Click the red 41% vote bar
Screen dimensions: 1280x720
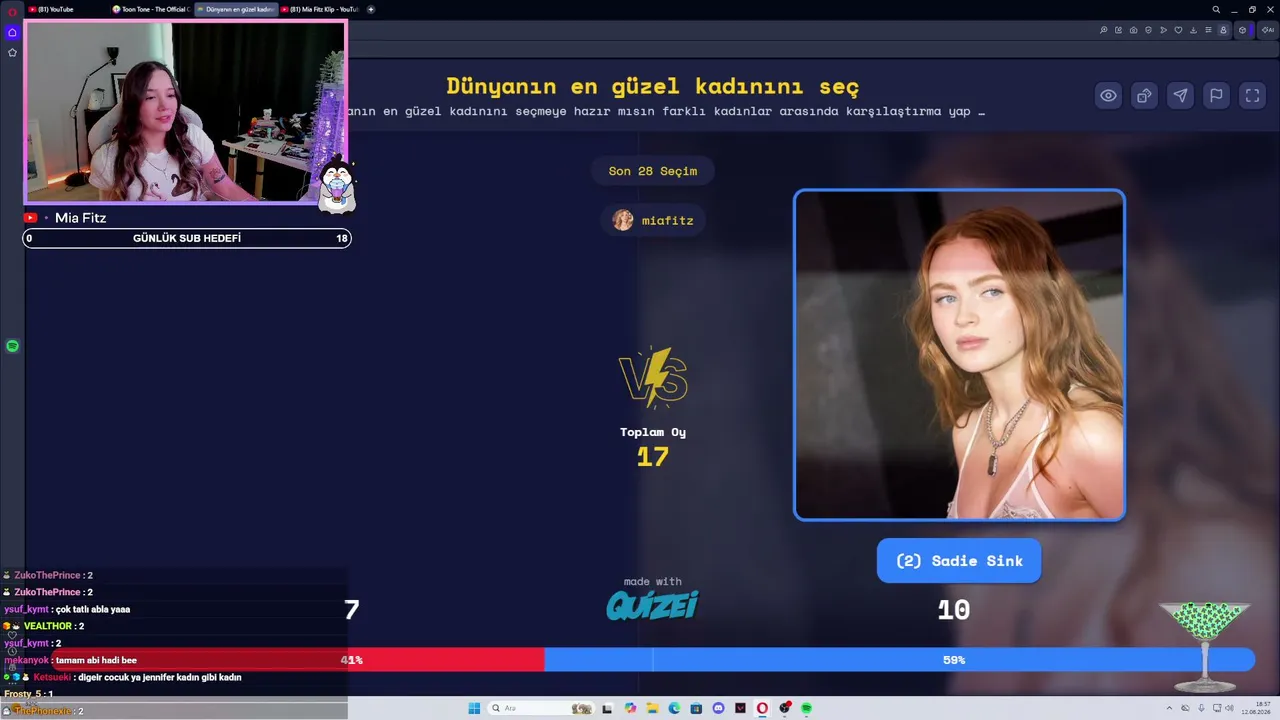tap(298, 660)
